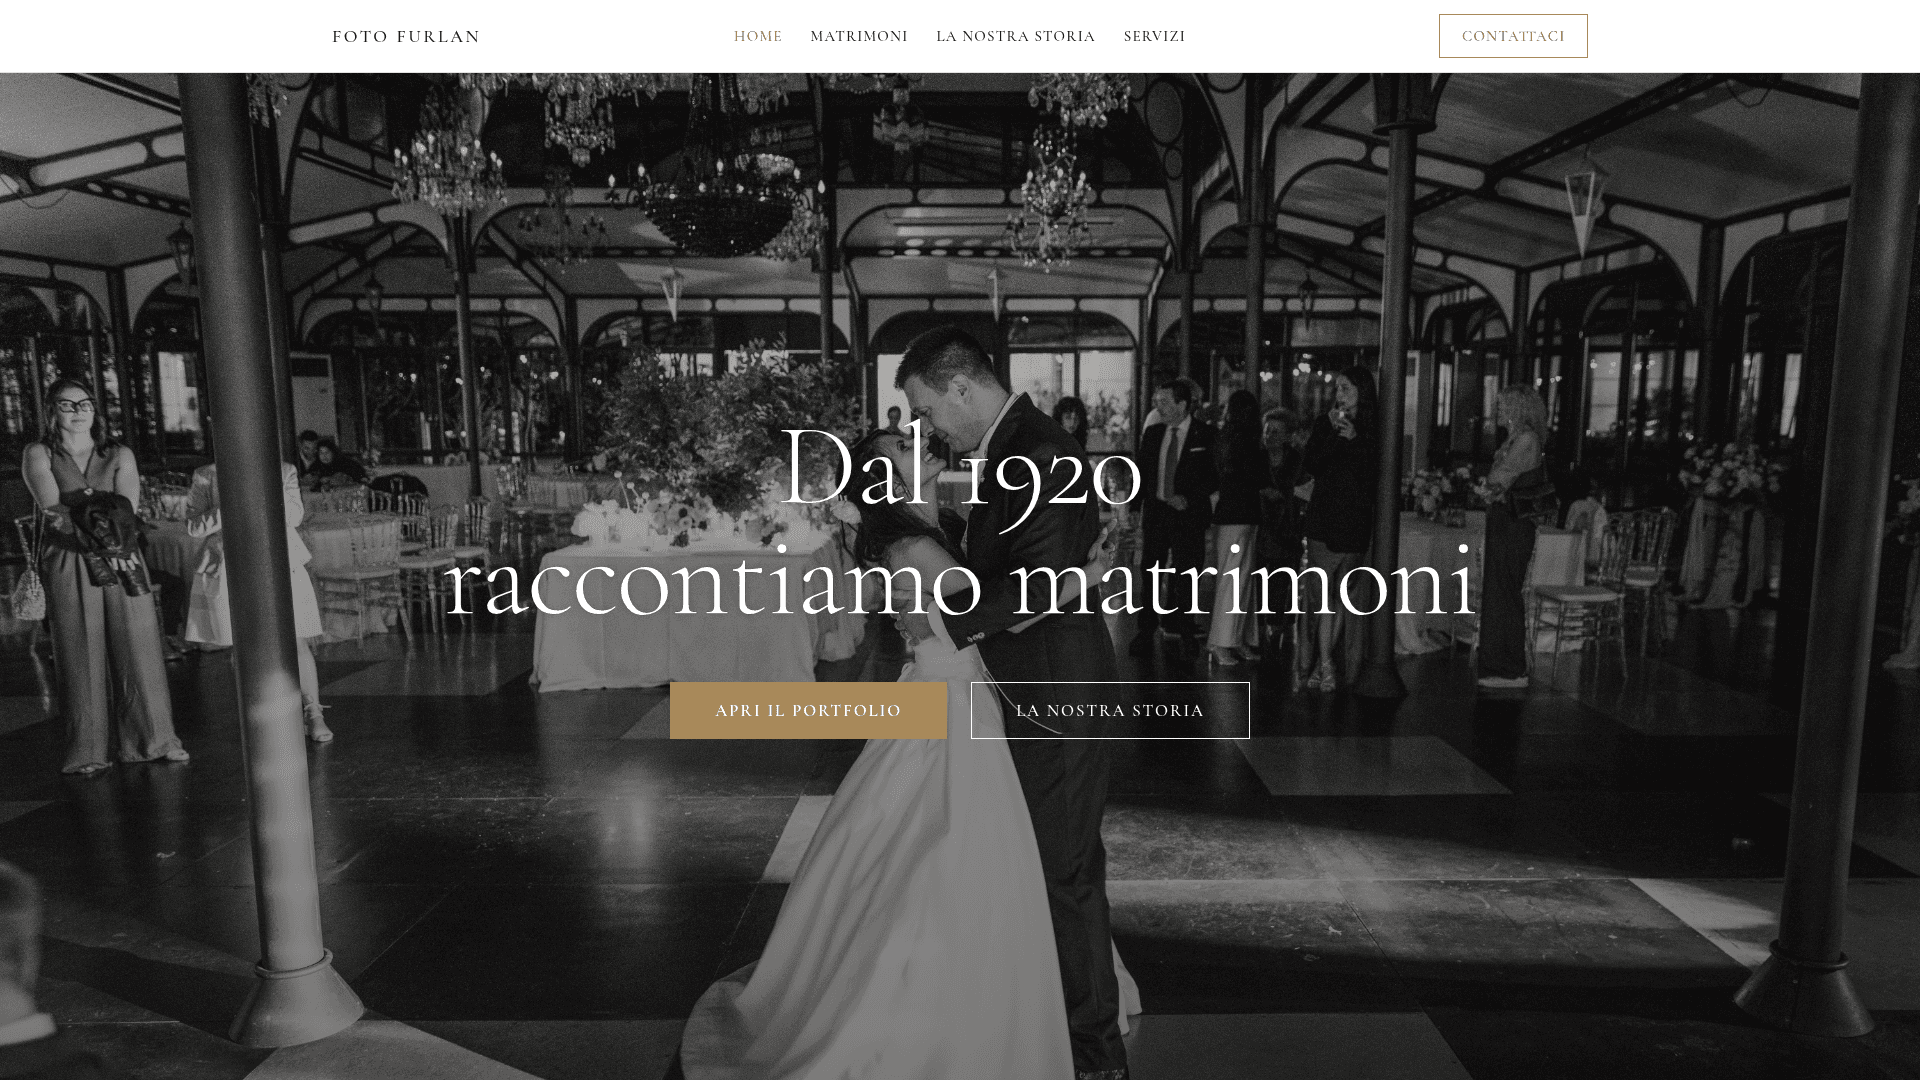The width and height of the screenshot is (1920, 1080).
Task: Open the MATRIMONI menu item
Action: point(859,36)
